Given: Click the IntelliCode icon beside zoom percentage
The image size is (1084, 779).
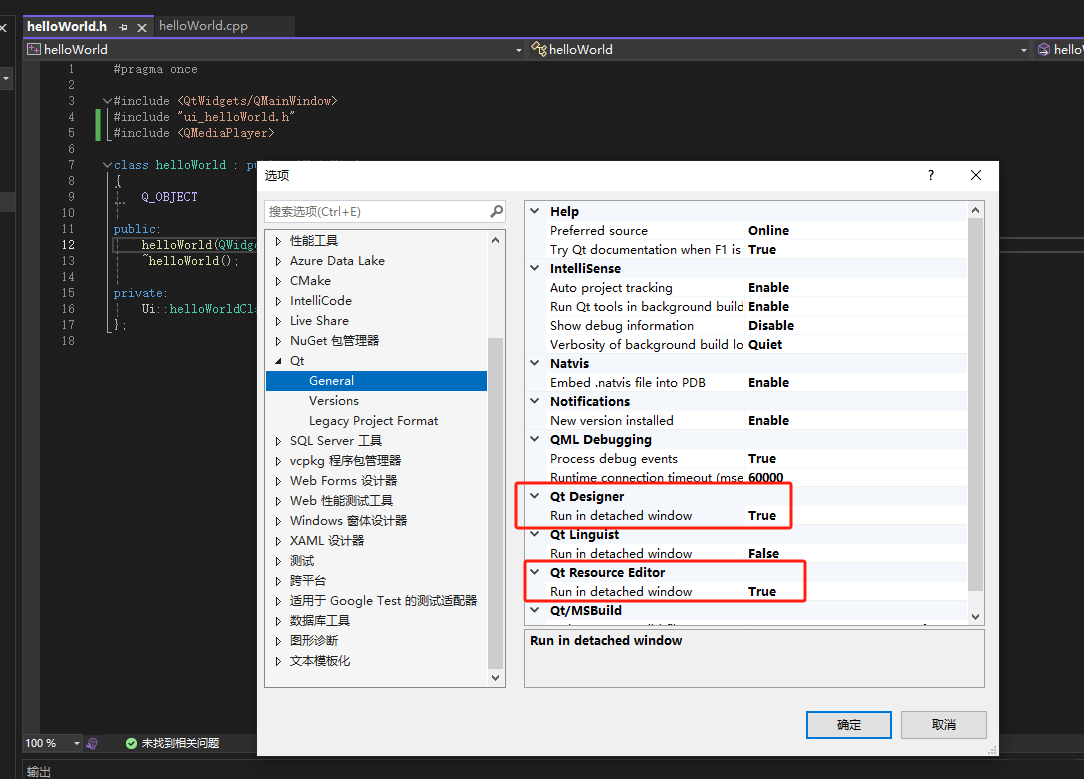Looking at the screenshot, I should click(92, 743).
